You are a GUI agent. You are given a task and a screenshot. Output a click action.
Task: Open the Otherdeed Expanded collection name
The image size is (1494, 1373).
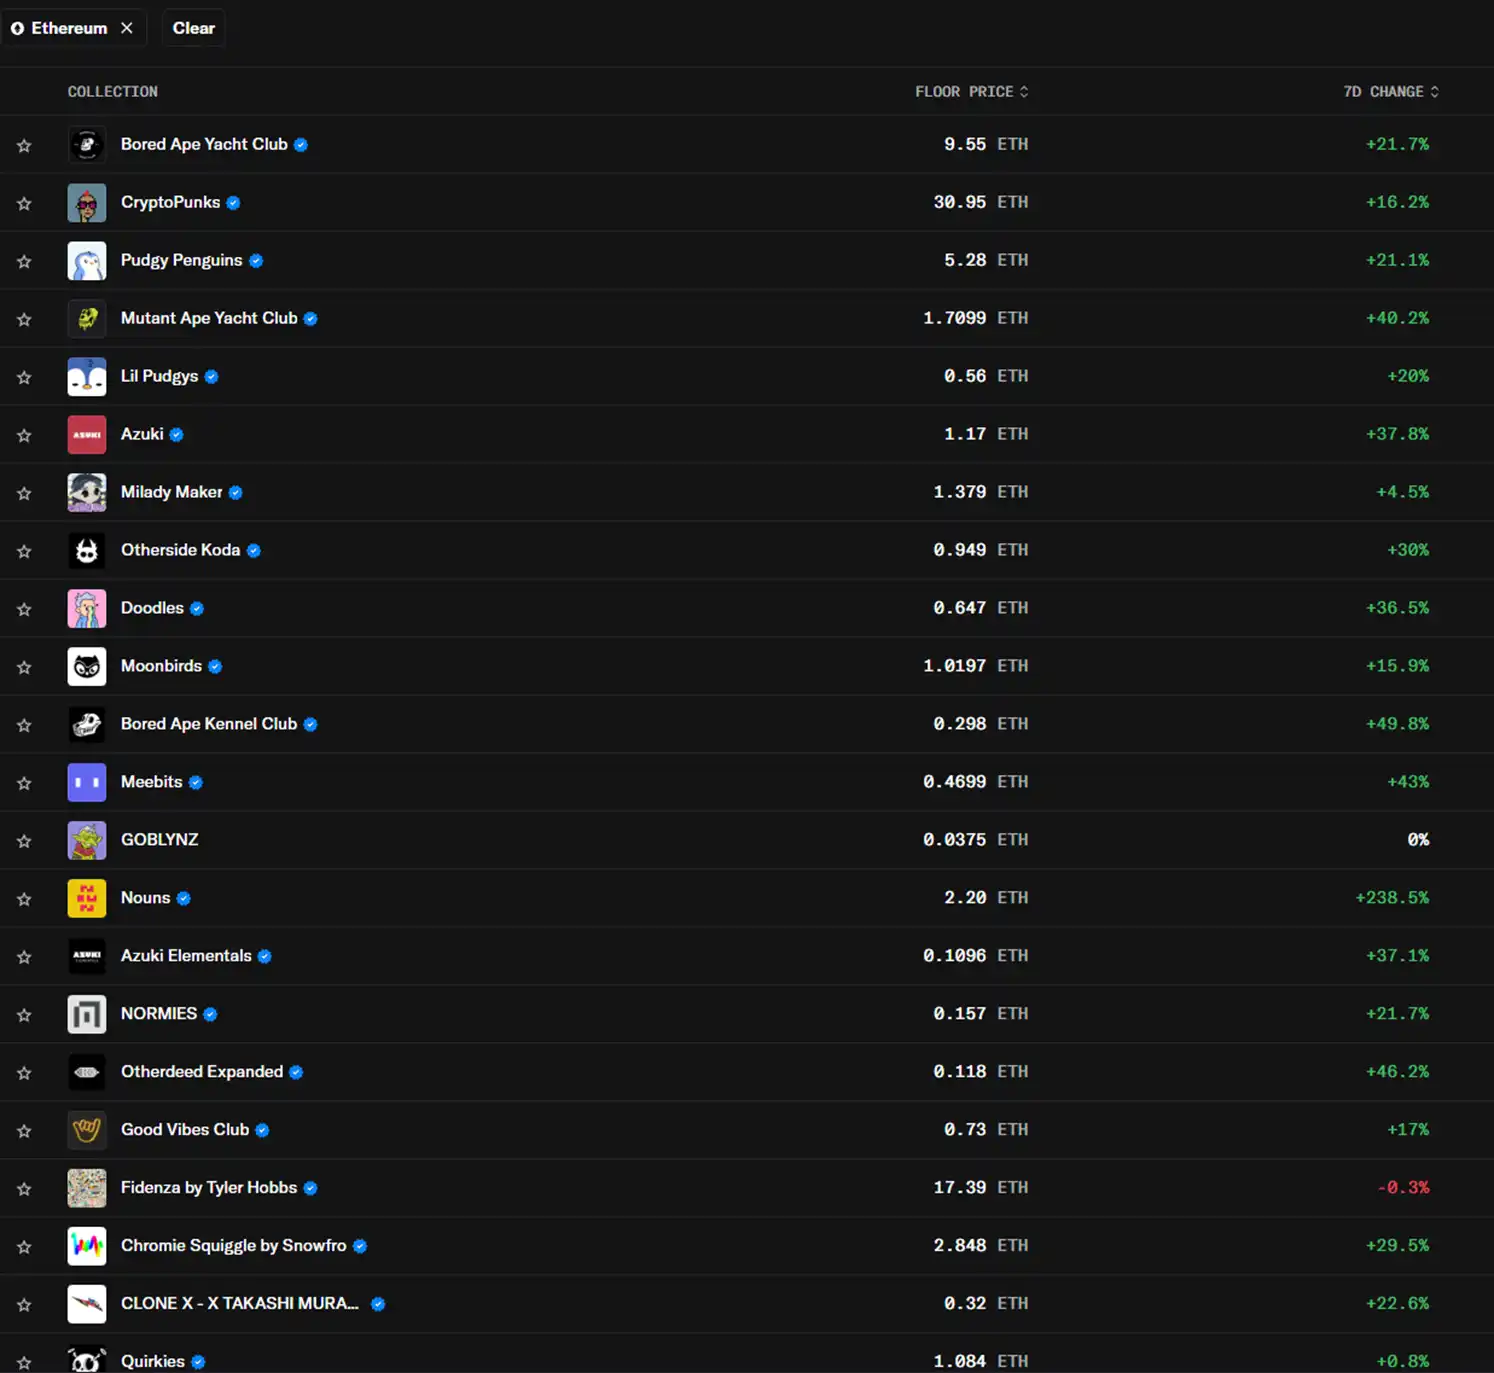point(202,1072)
